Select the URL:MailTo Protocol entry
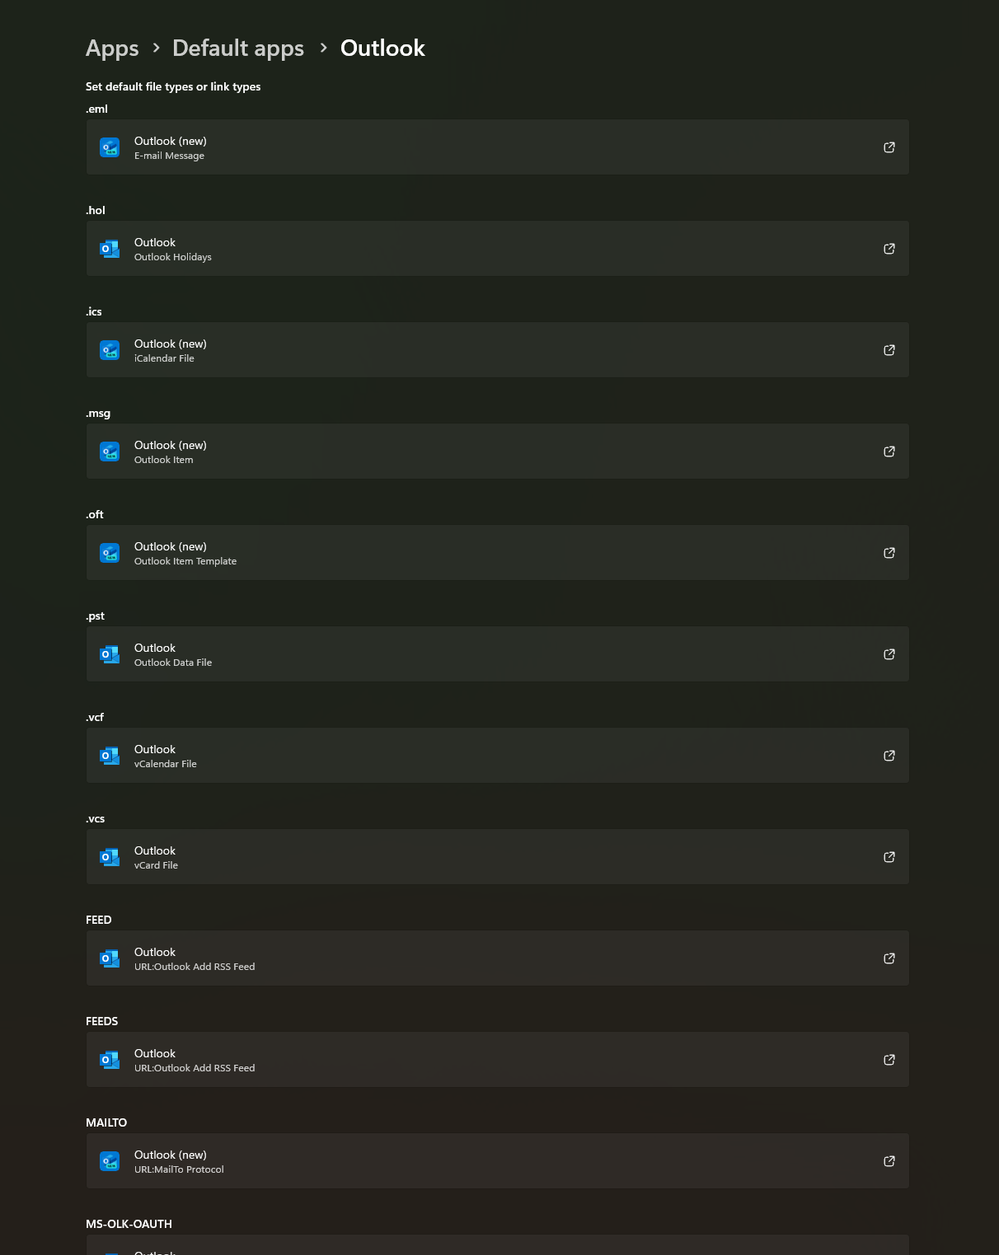This screenshot has height=1255, width=999. 497,1161
